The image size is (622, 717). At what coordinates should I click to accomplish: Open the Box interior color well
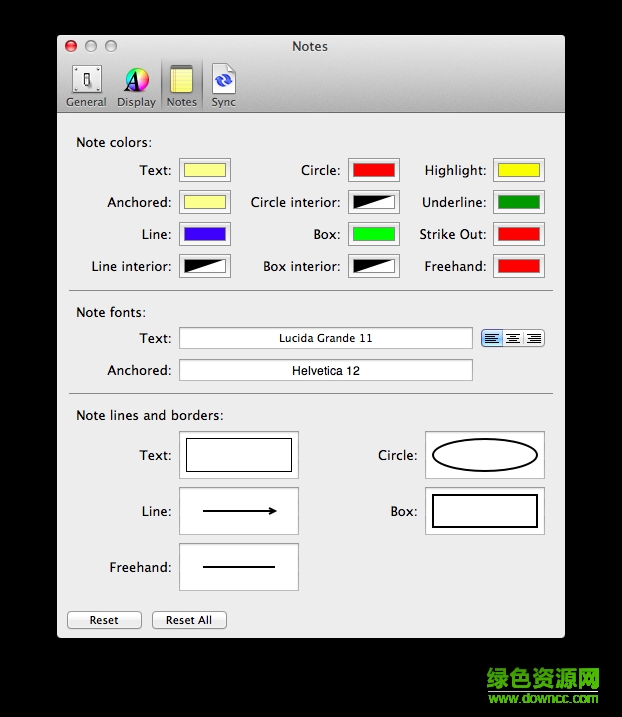click(374, 266)
